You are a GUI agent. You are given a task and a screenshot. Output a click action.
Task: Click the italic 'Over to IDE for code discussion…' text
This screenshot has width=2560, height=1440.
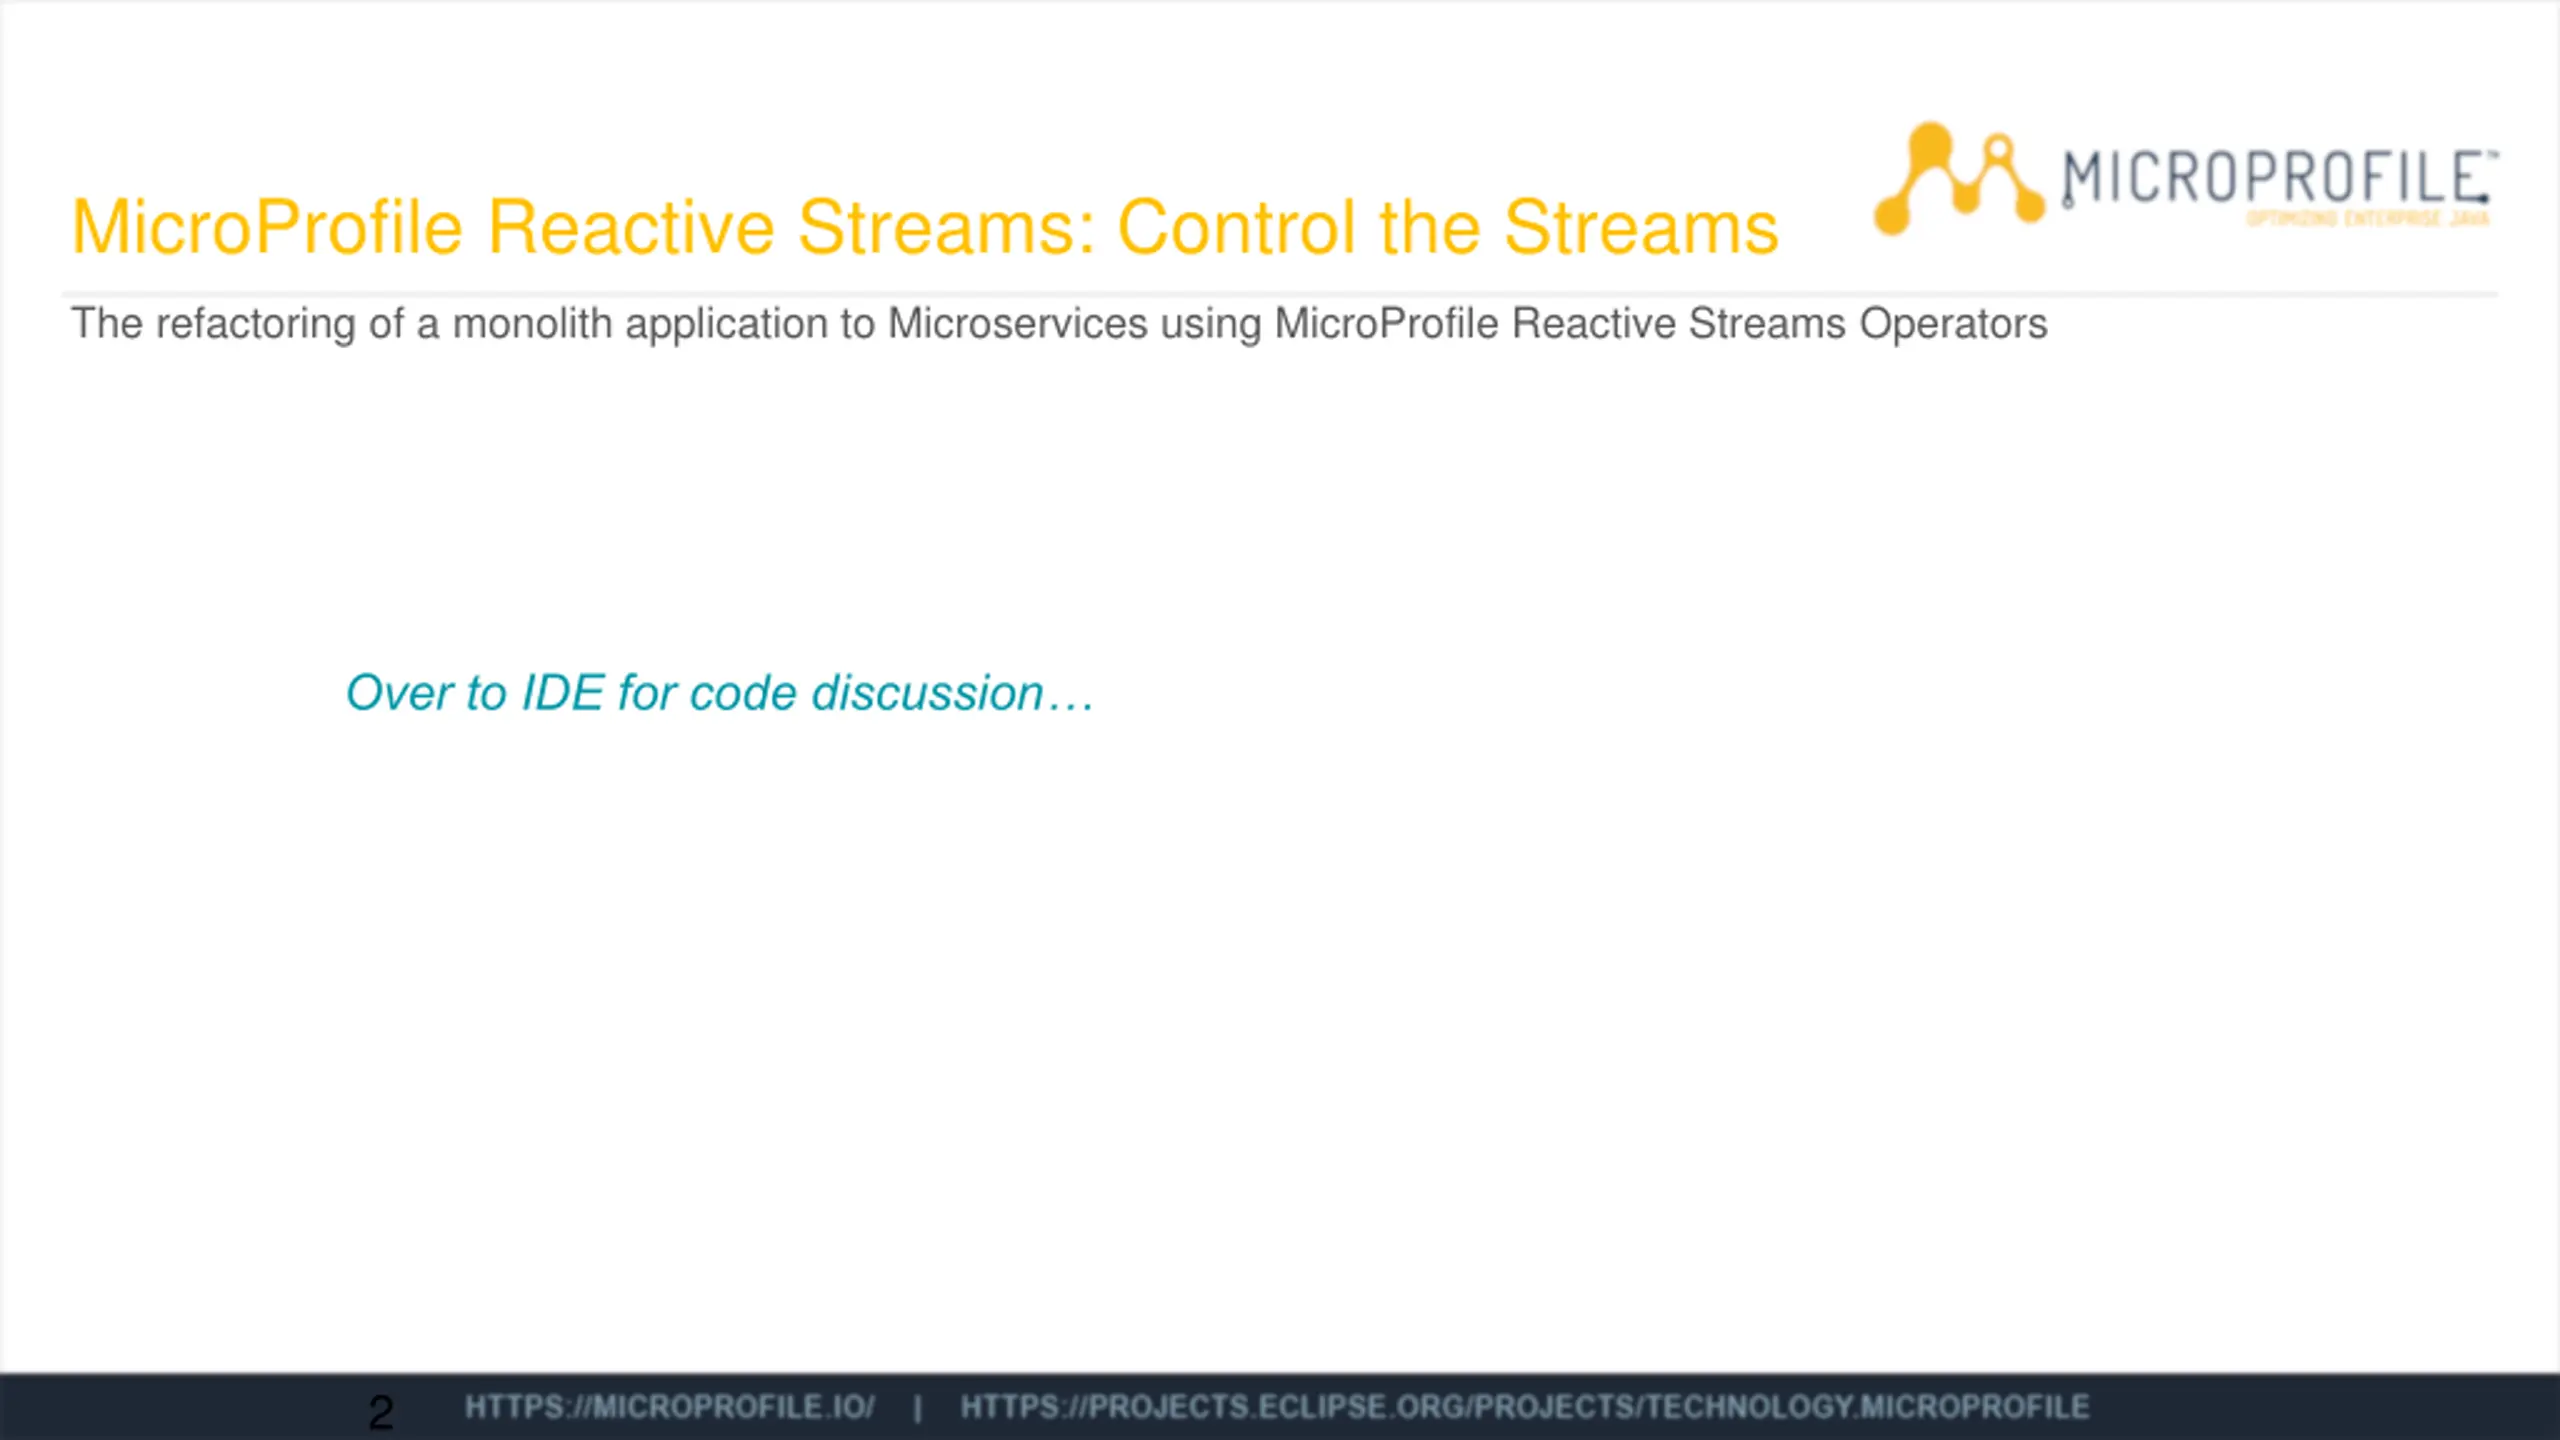click(x=718, y=693)
